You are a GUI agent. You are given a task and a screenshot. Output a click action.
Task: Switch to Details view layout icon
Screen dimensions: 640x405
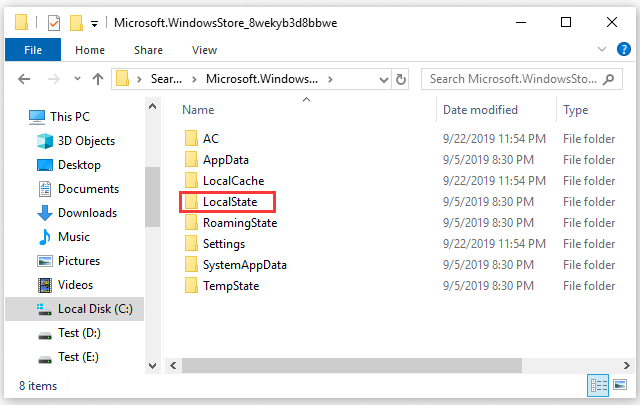[x=598, y=385]
